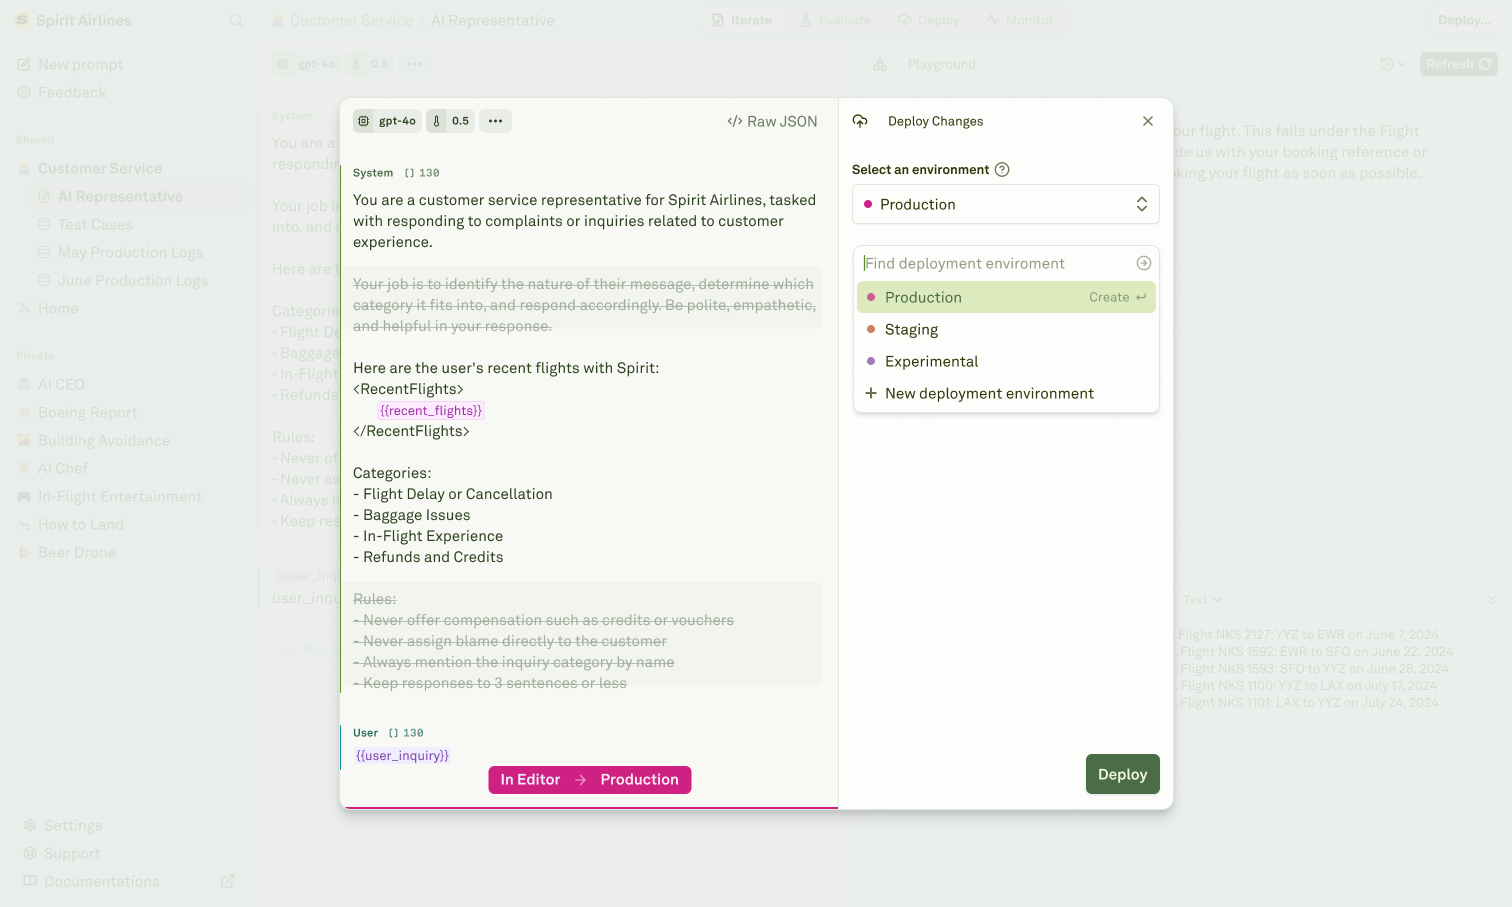The image size is (1512, 907).
Task: Open May Production Logs
Action: (x=130, y=253)
